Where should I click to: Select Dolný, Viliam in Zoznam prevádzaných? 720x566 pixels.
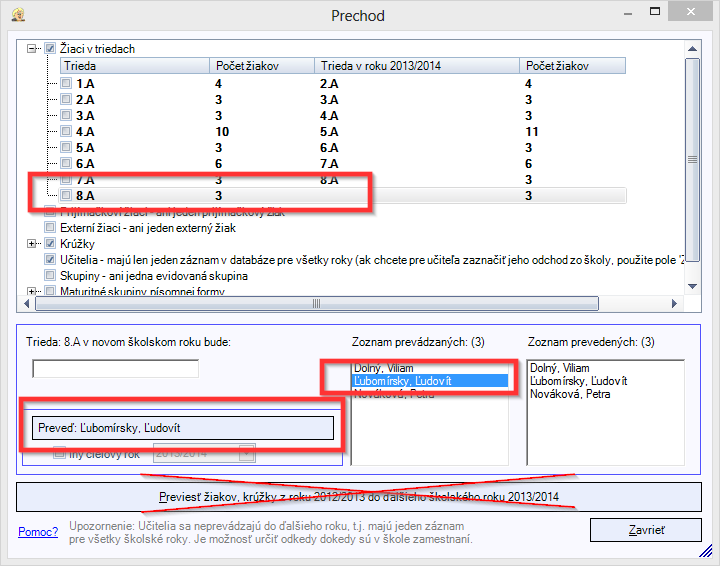[x=383, y=368]
